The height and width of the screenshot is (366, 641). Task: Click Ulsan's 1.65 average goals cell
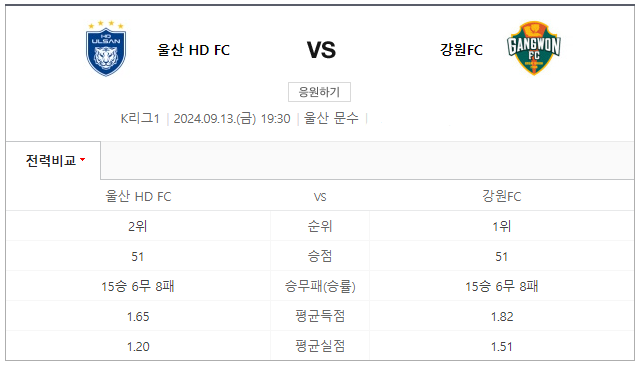click(x=138, y=317)
